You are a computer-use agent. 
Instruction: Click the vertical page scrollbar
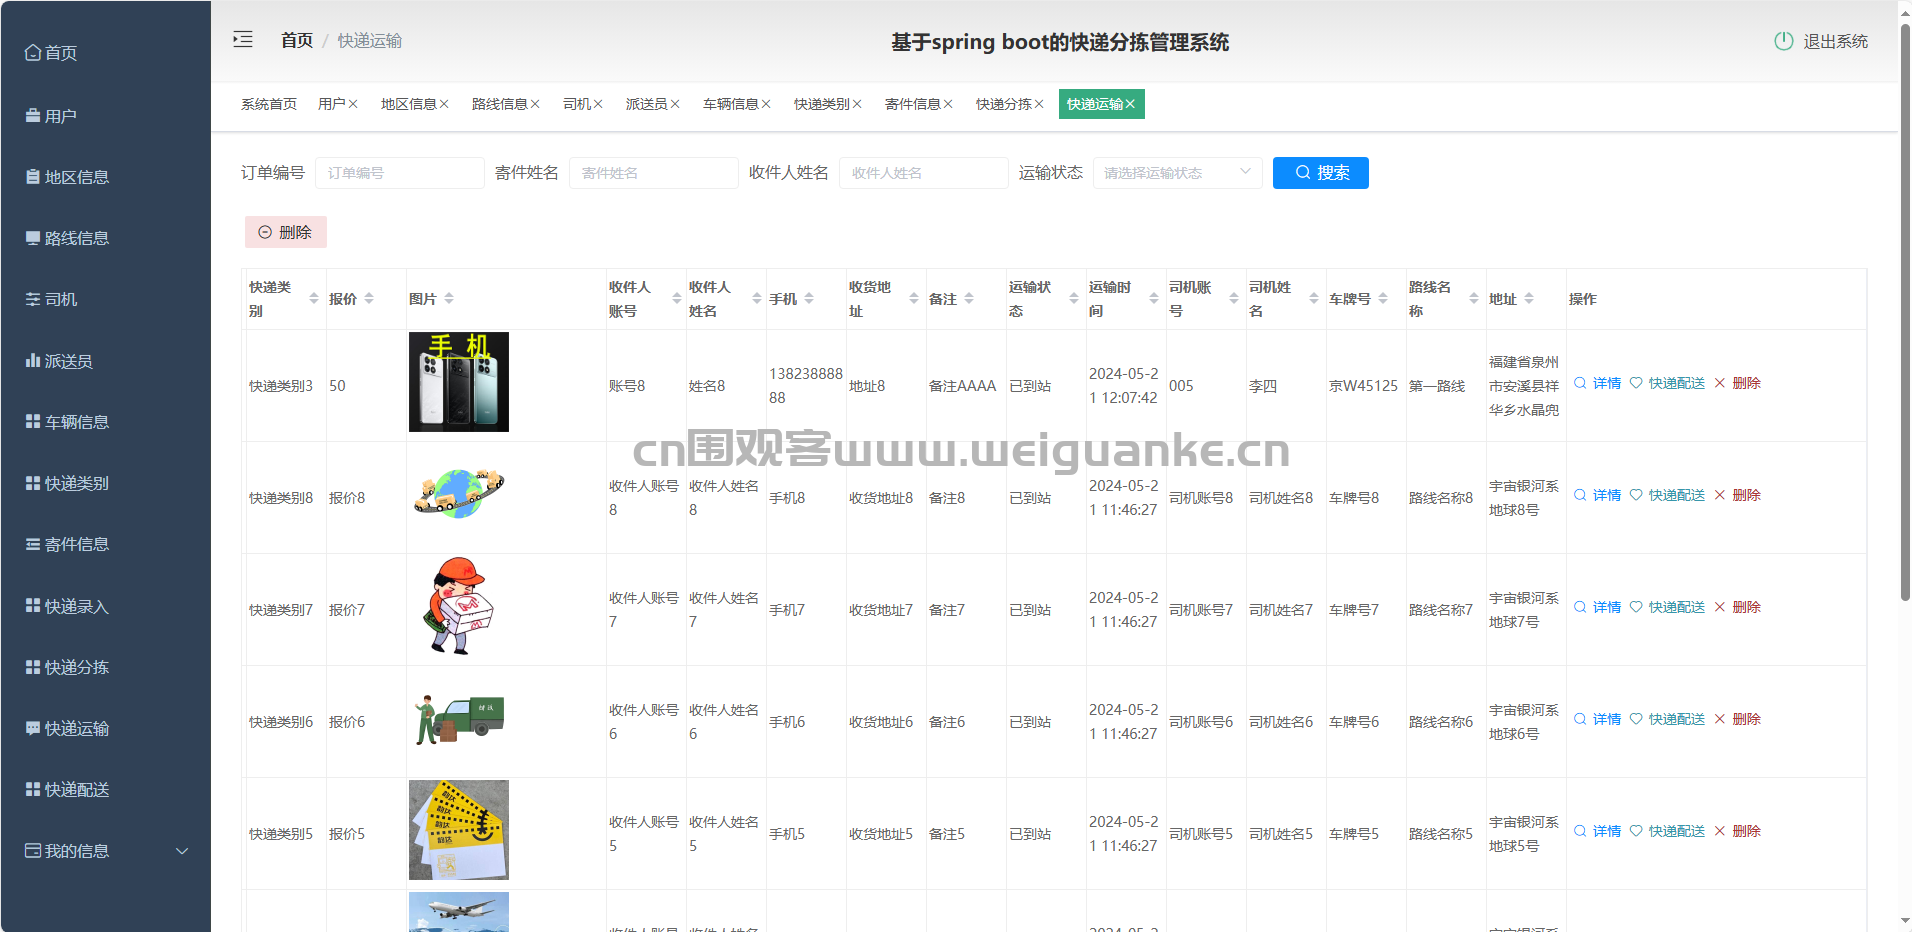click(1904, 300)
